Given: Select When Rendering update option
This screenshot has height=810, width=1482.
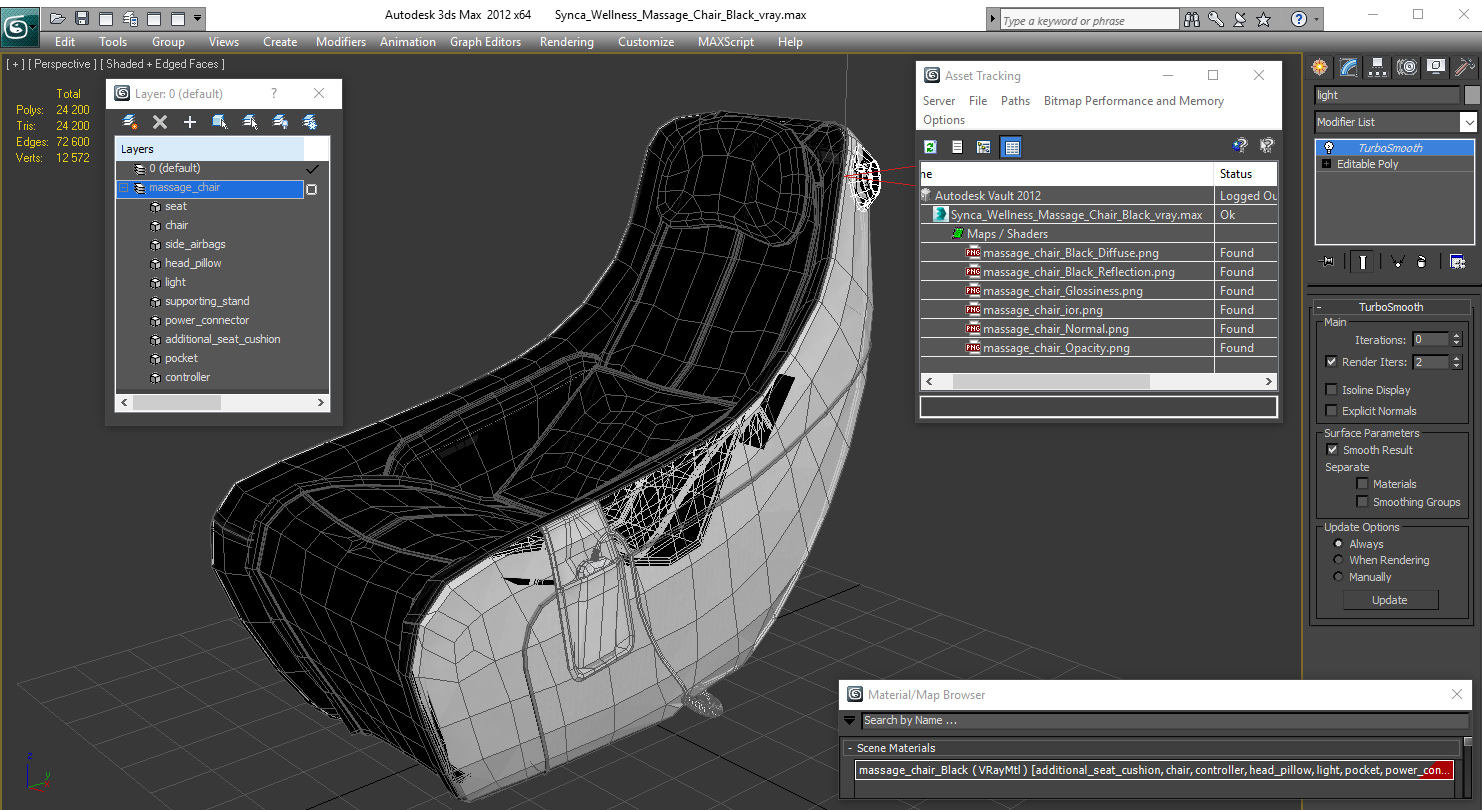Looking at the screenshot, I should (x=1338, y=560).
